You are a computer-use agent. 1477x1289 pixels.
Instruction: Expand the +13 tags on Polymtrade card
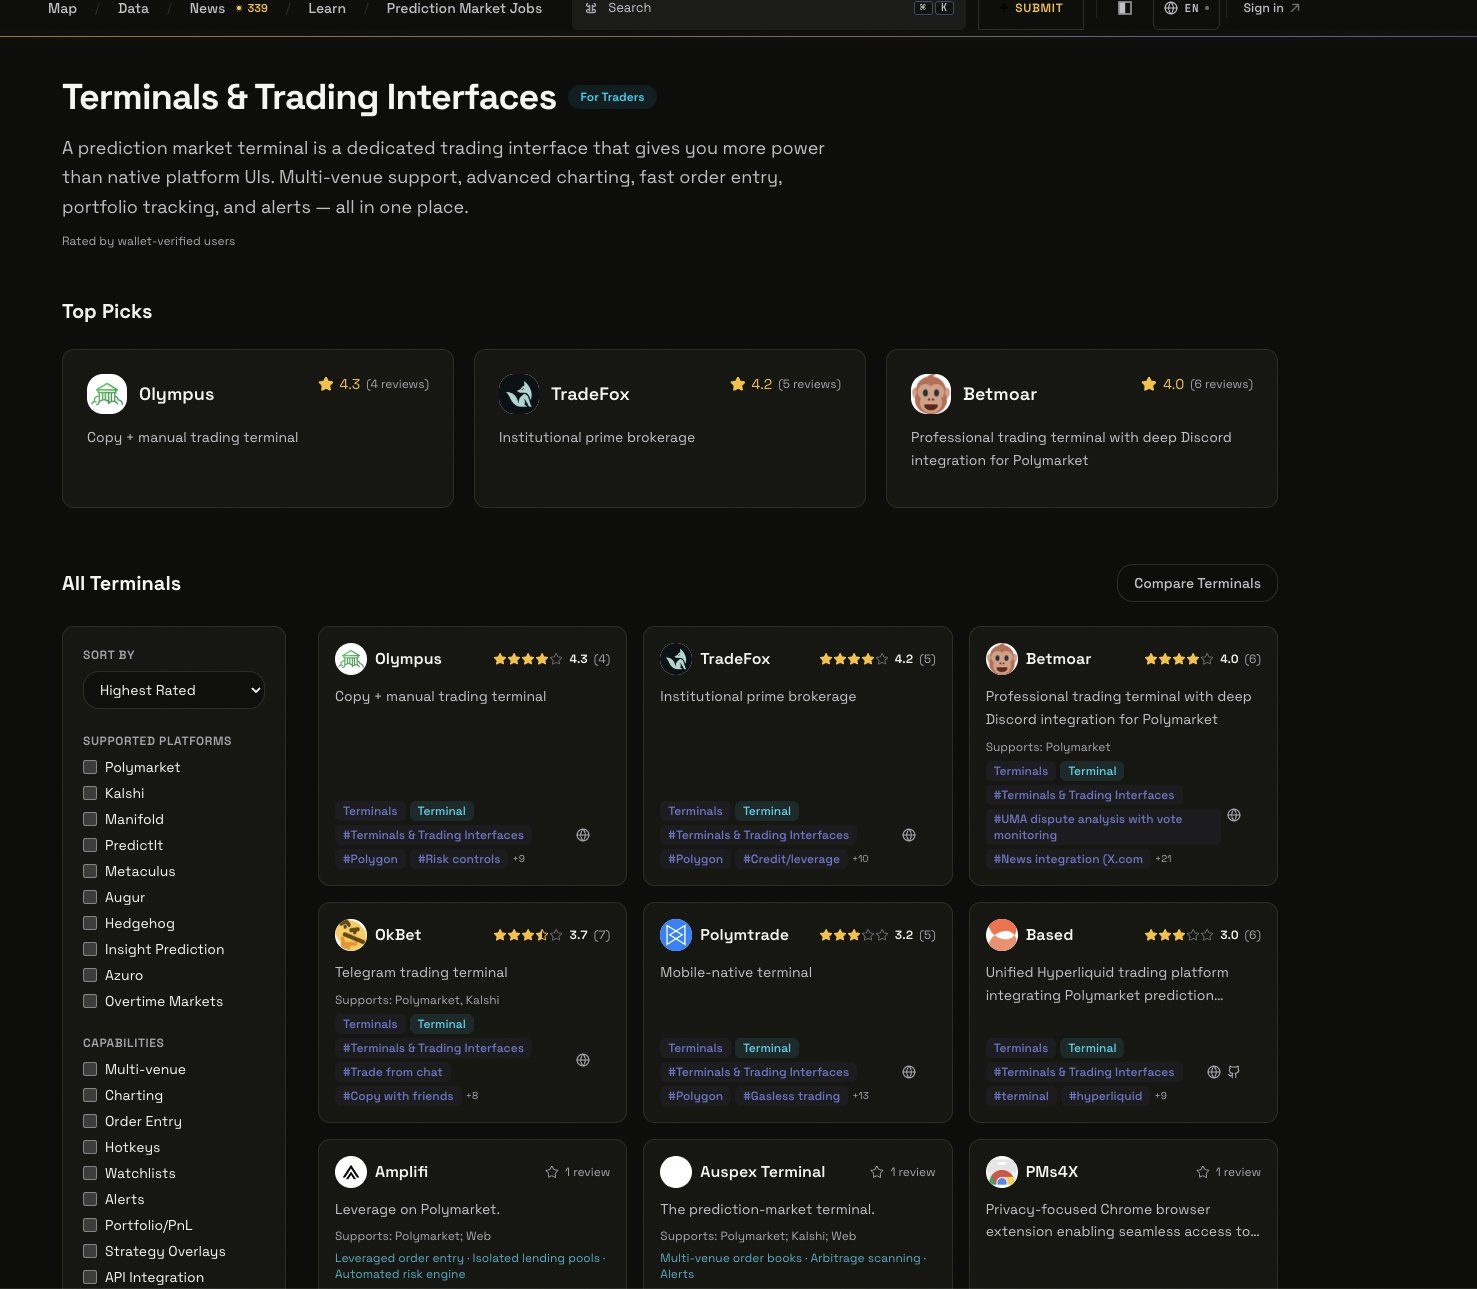point(860,1096)
